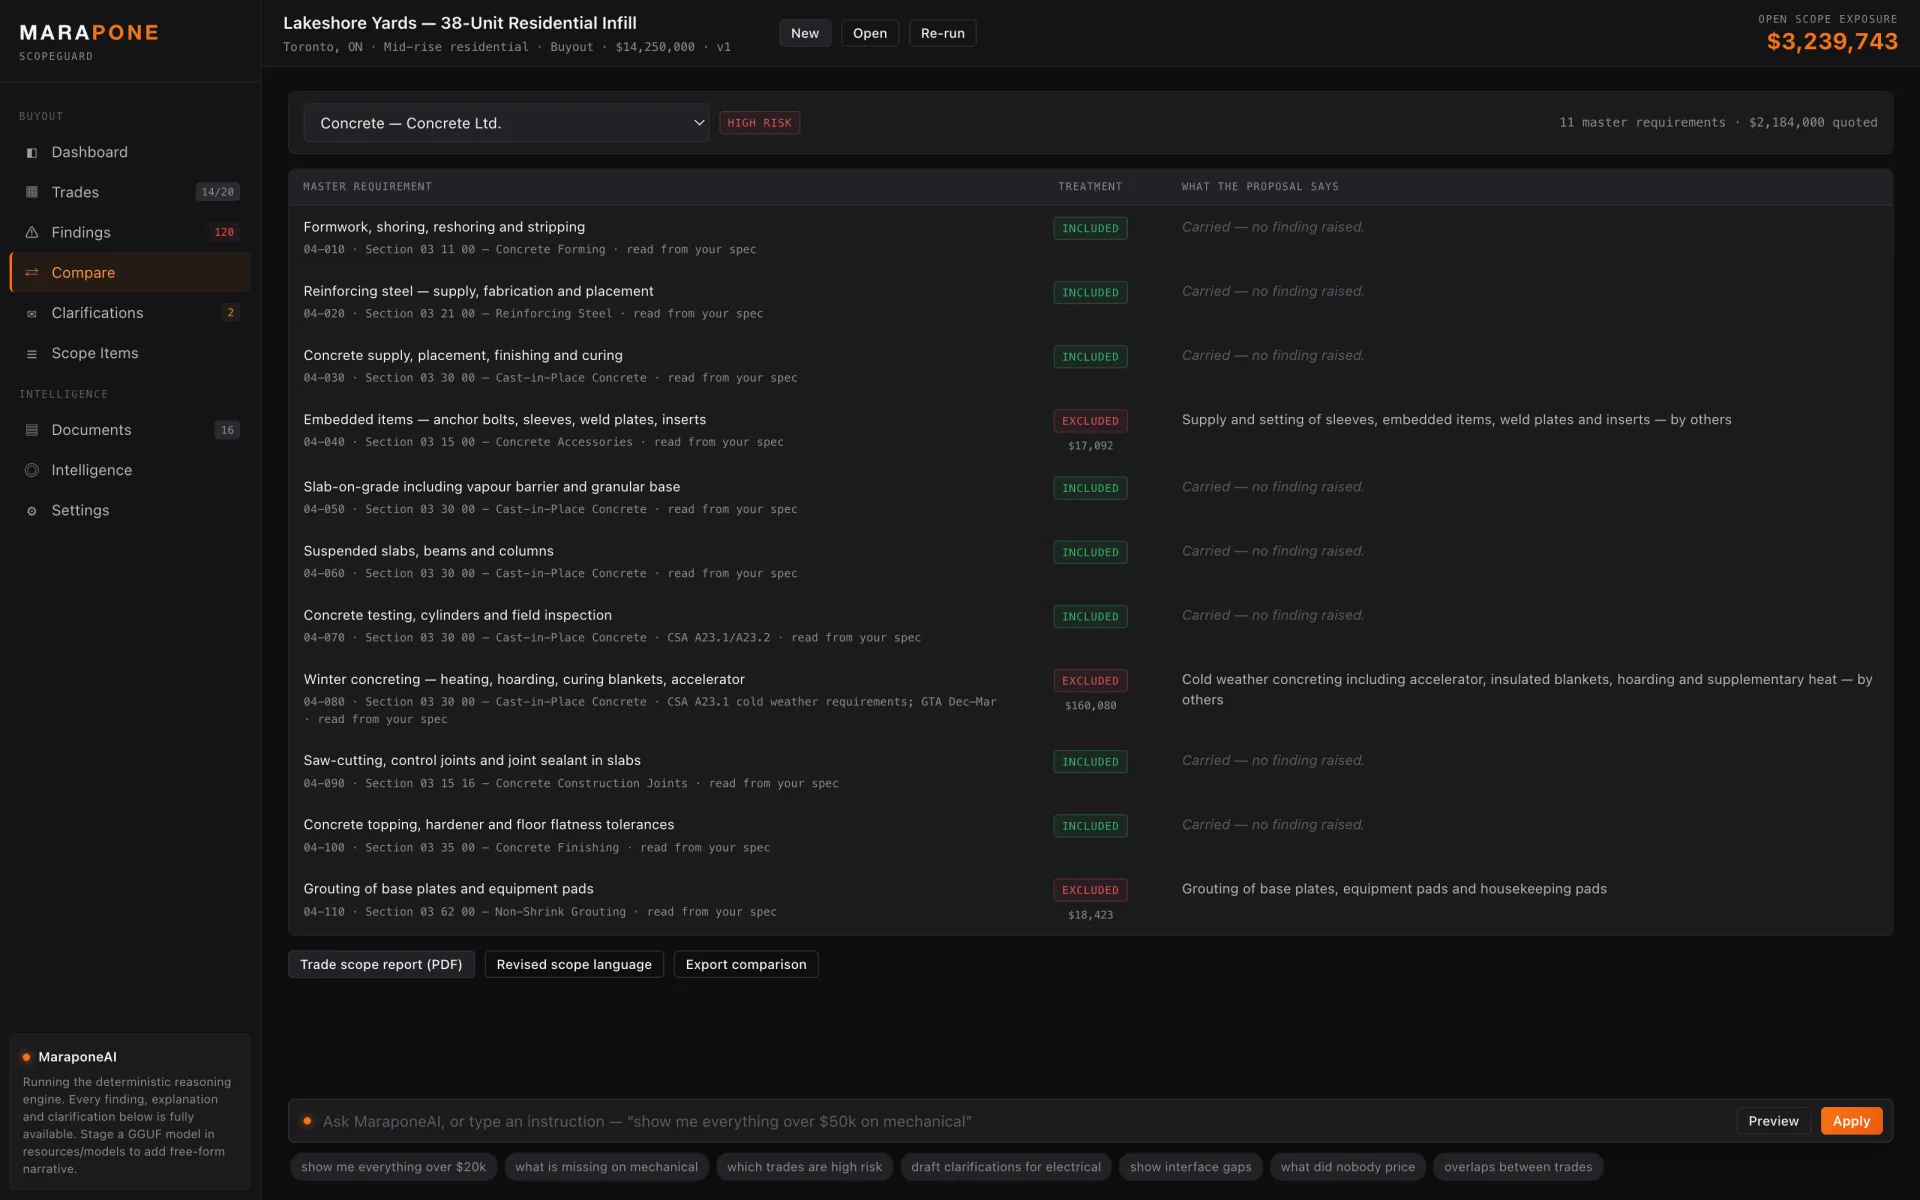
Task: Click 'what is missing on mechanical' suggestion
Action: (x=606, y=1167)
